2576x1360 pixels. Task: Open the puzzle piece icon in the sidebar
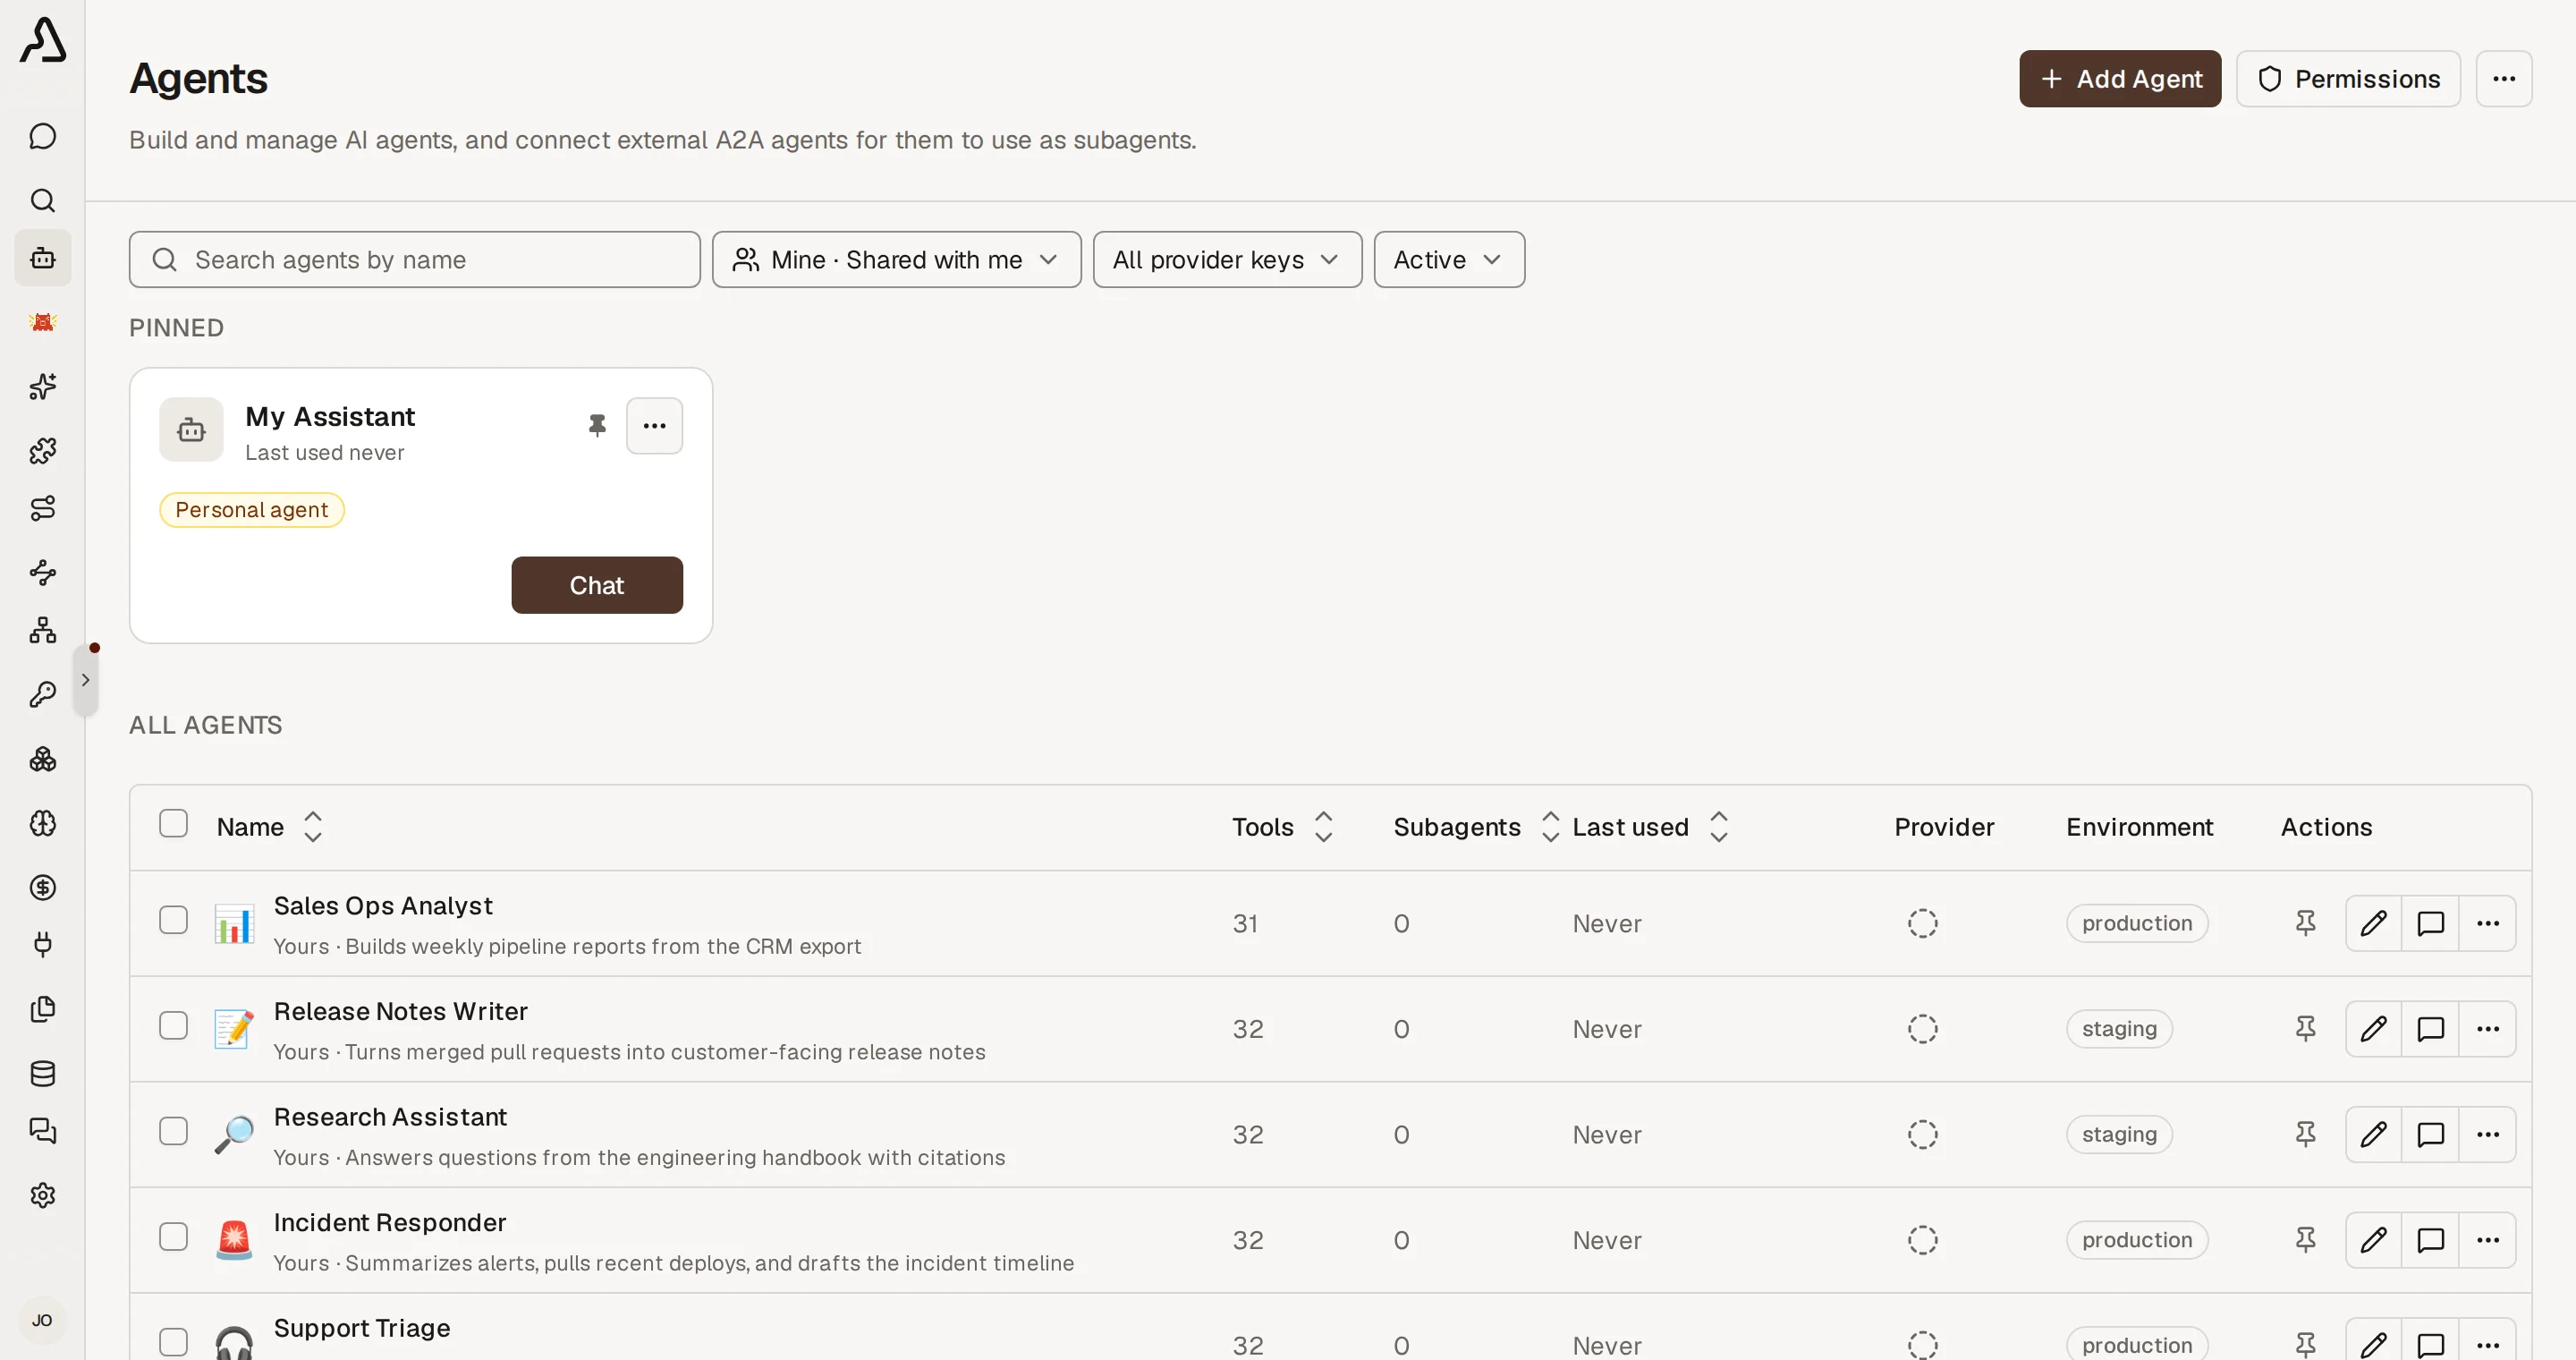pos(42,450)
